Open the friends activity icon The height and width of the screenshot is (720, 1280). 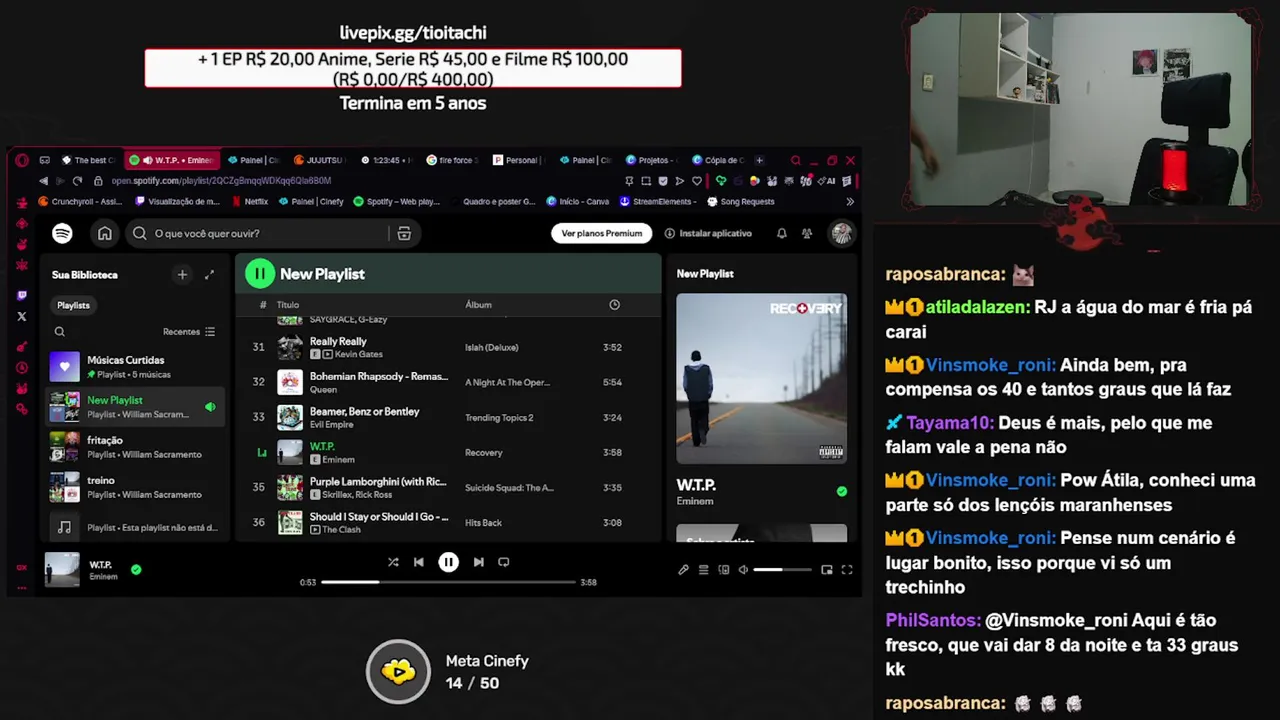pyautogui.click(x=807, y=233)
